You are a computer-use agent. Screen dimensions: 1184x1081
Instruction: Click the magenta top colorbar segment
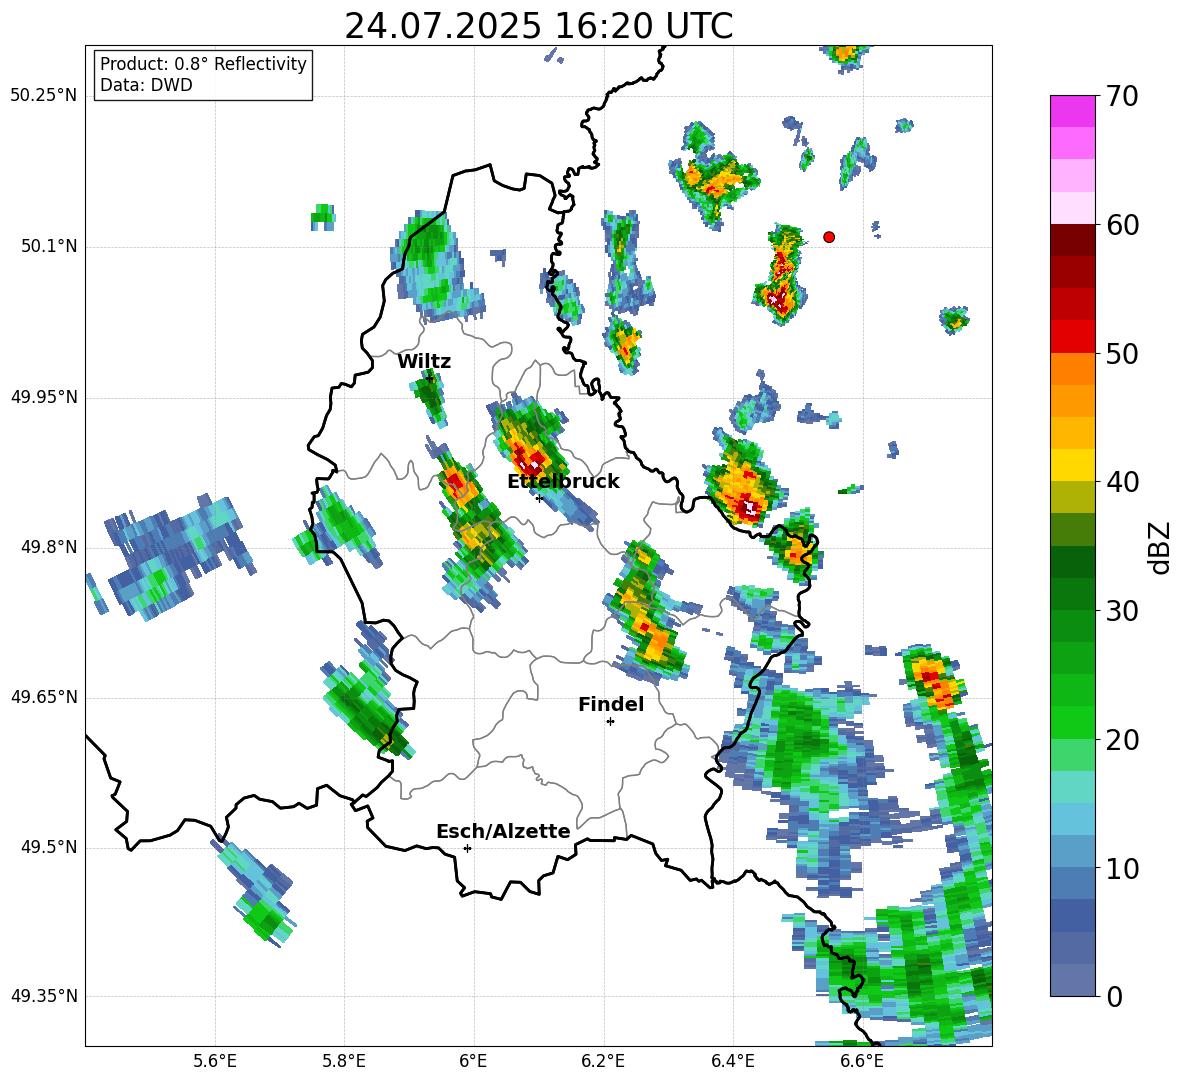pyautogui.click(x=1072, y=111)
